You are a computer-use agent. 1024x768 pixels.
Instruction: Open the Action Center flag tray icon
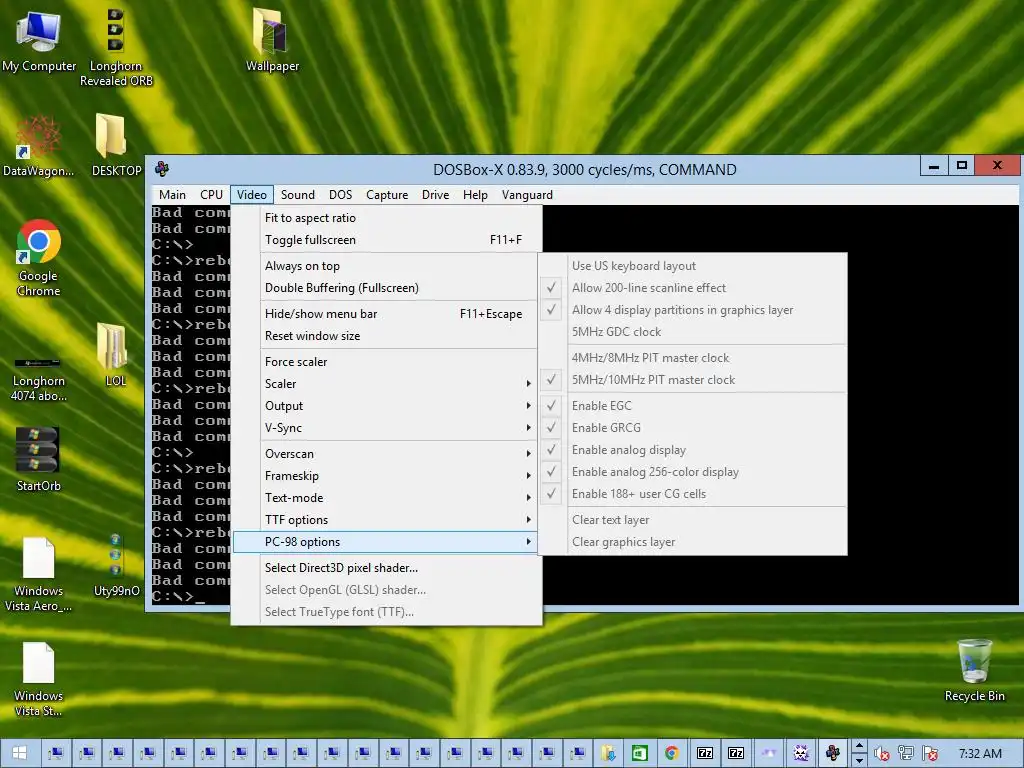pyautogui.click(x=930, y=753)
